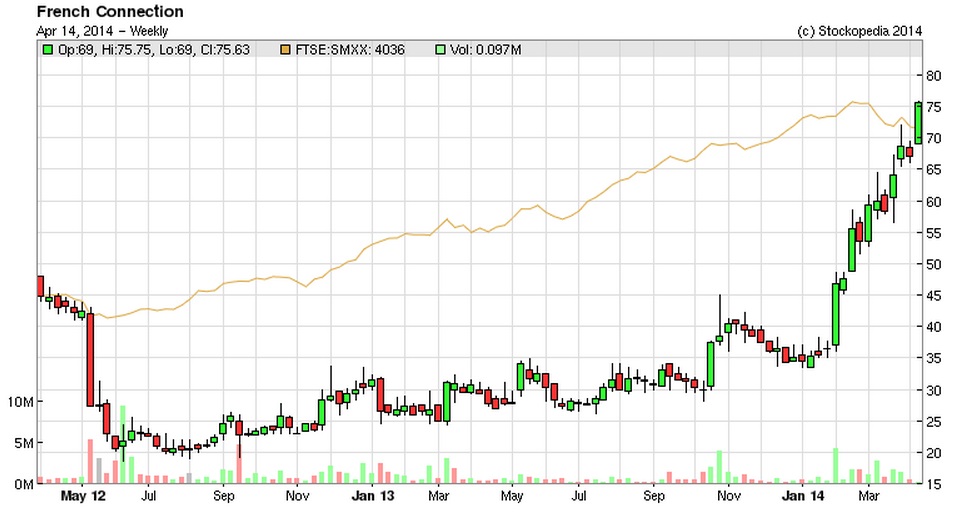The width and height of the screenshot is (959, 518).
Task: Click the '80' price axis label
Action: point(933,76)
